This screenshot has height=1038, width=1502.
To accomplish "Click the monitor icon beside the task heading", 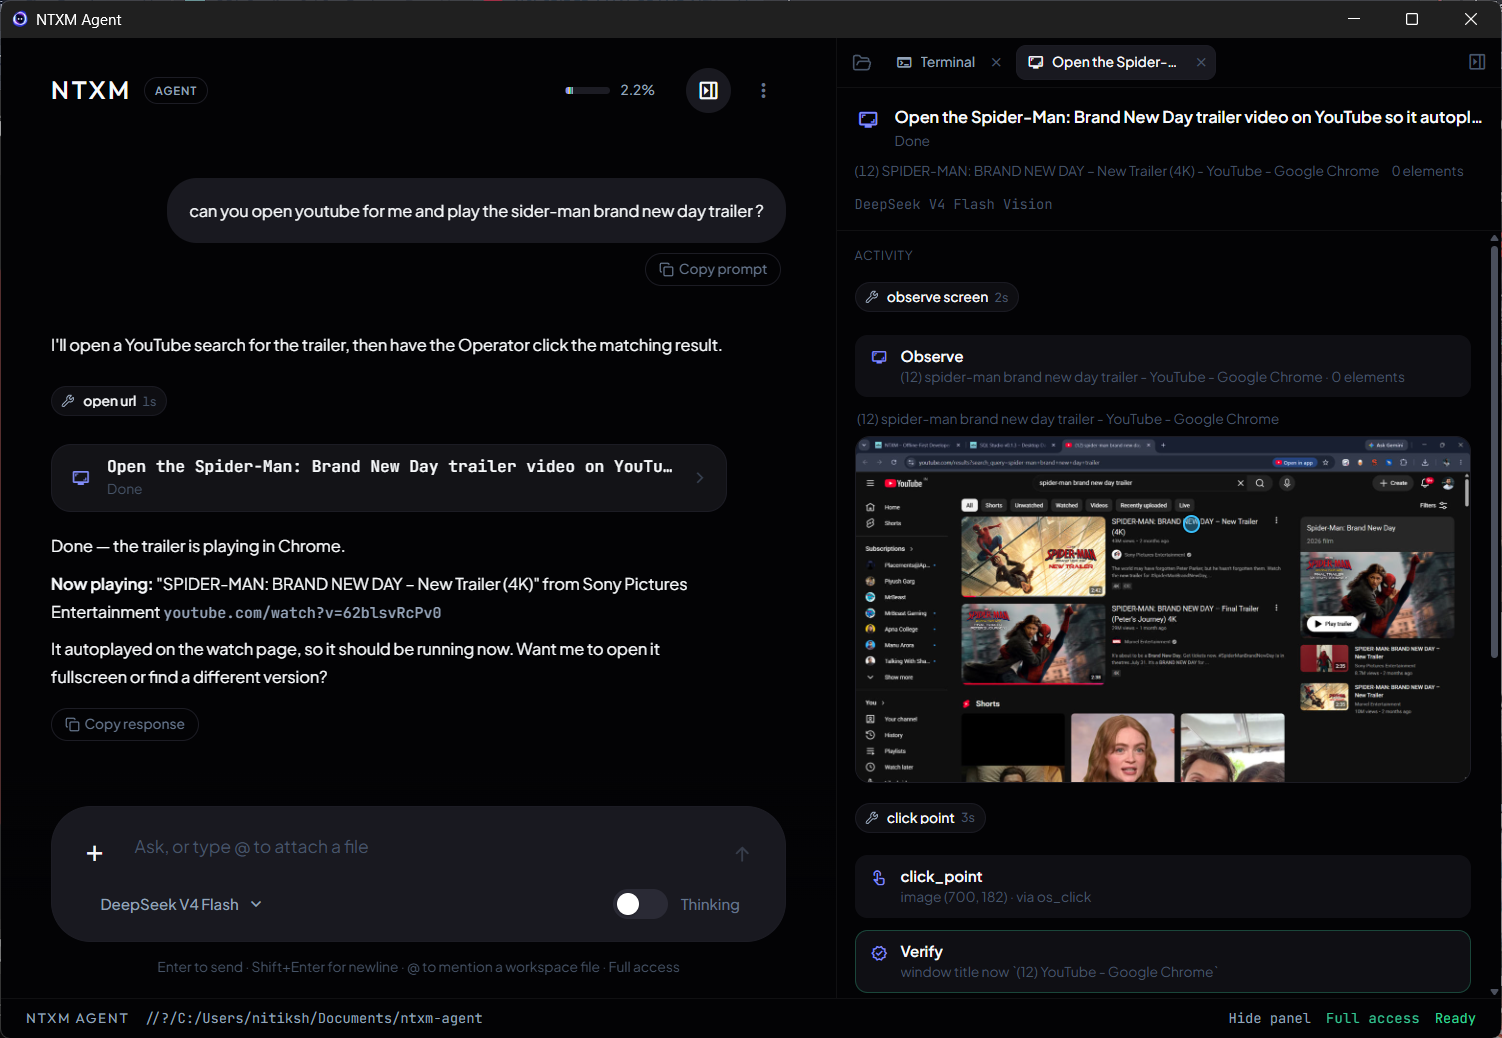I will click(868, 119).
